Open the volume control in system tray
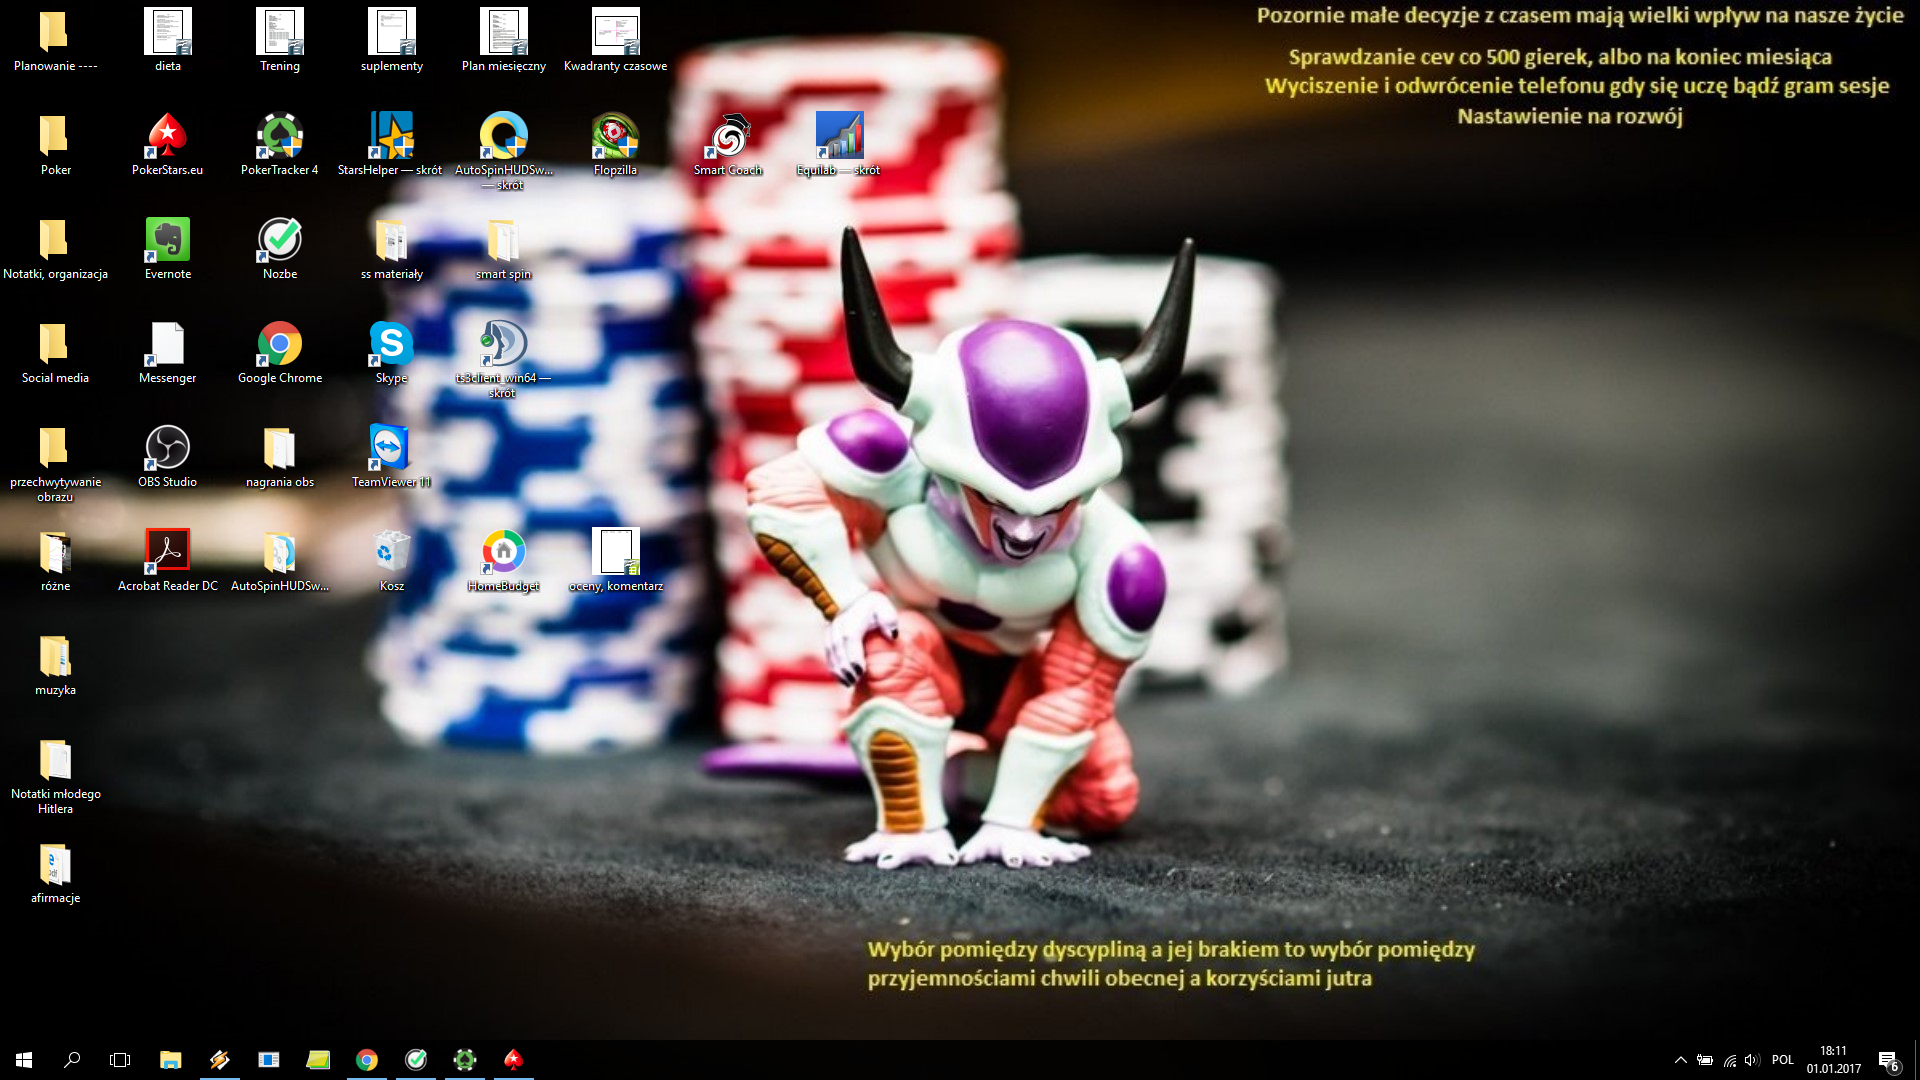The image size is (1920, 1080). [1752, 1060]
